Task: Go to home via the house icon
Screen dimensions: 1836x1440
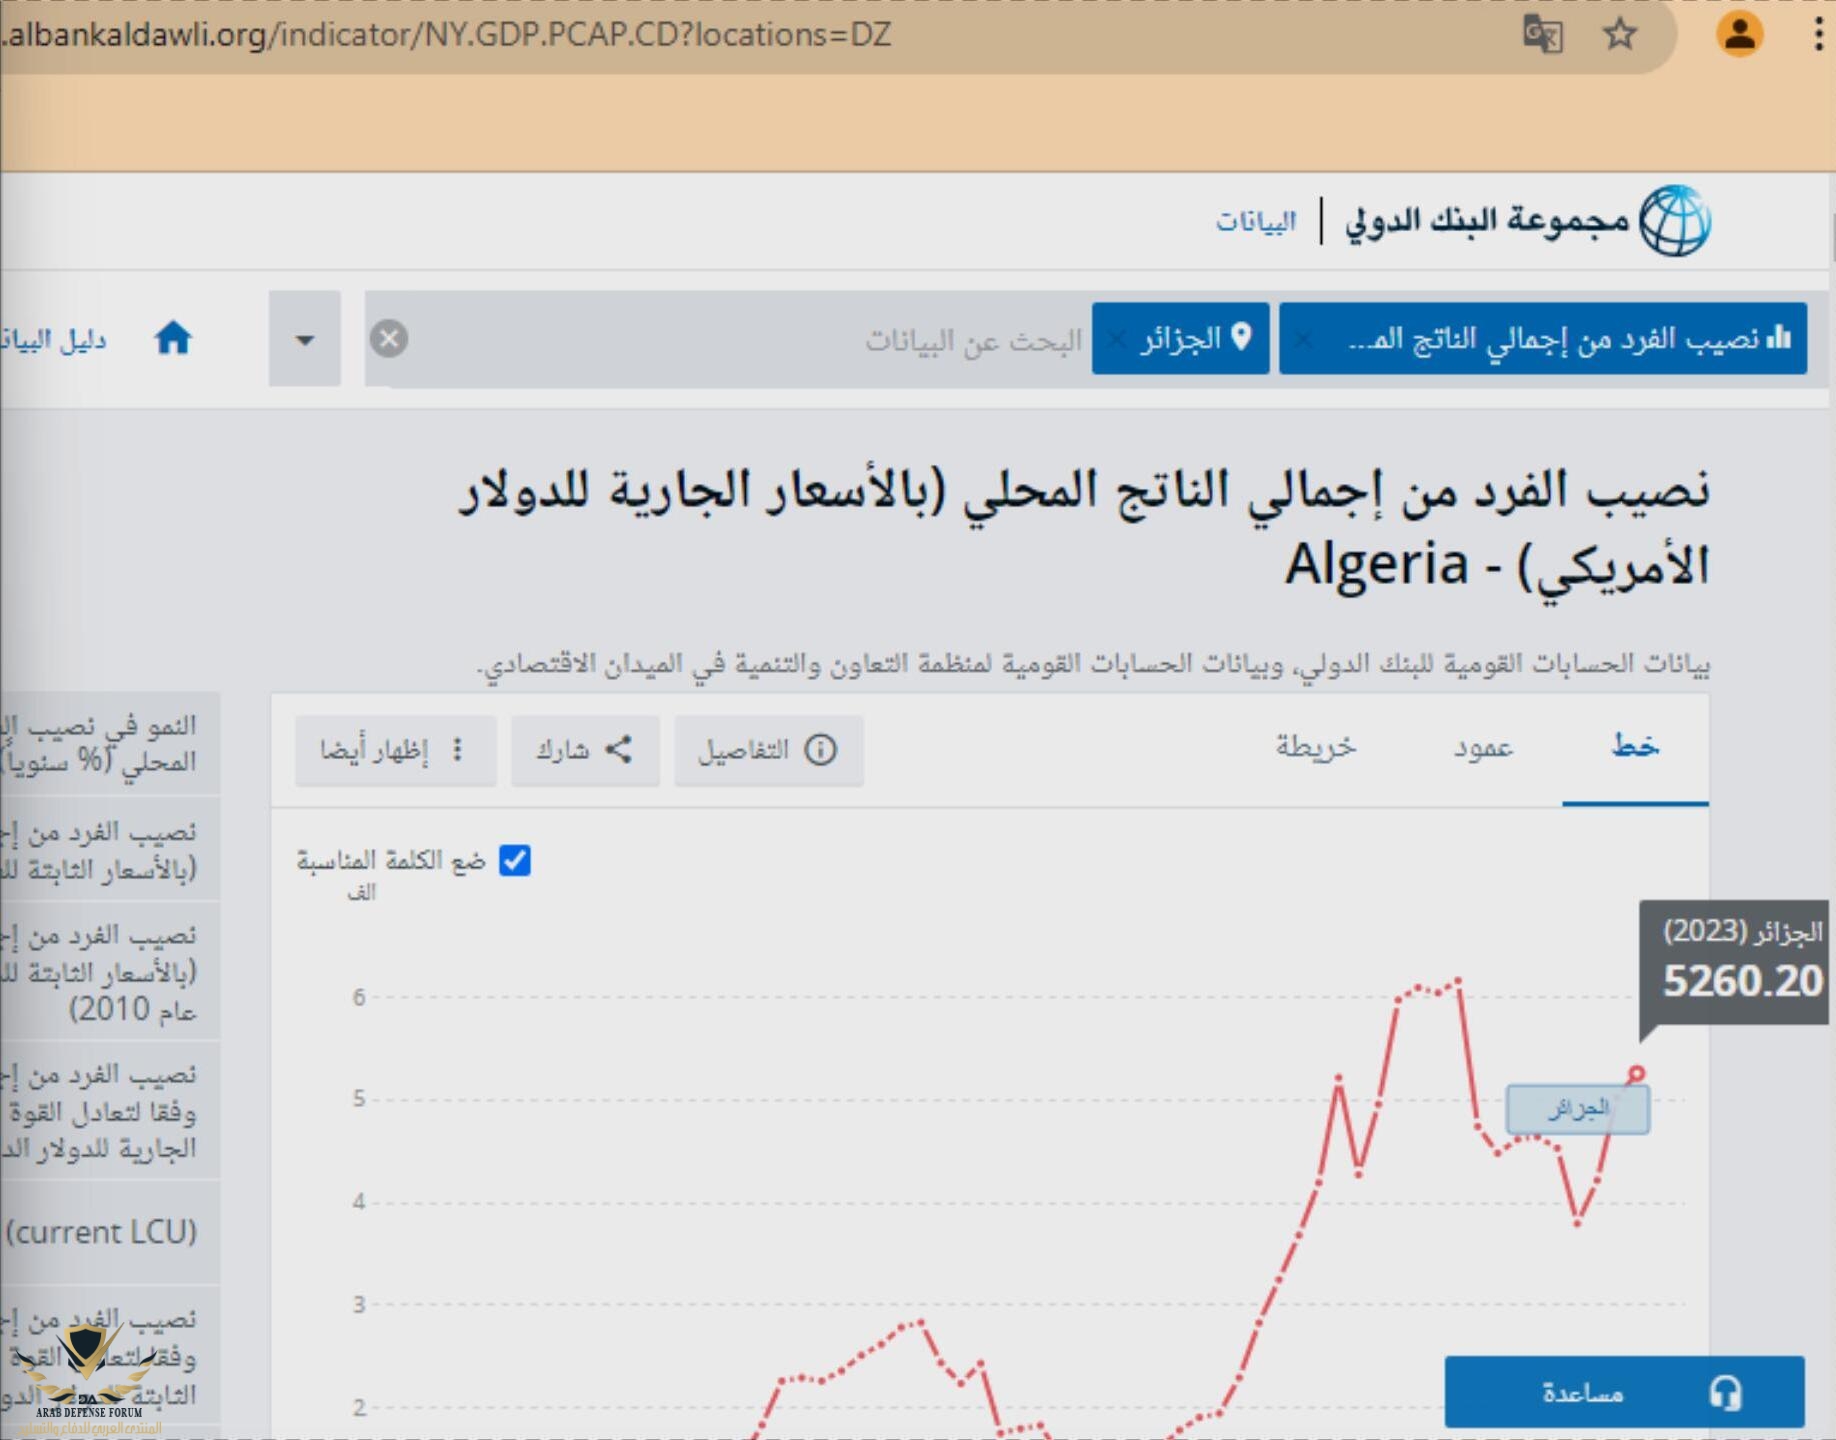Action: pyautogui.click(x=173, y=339)
